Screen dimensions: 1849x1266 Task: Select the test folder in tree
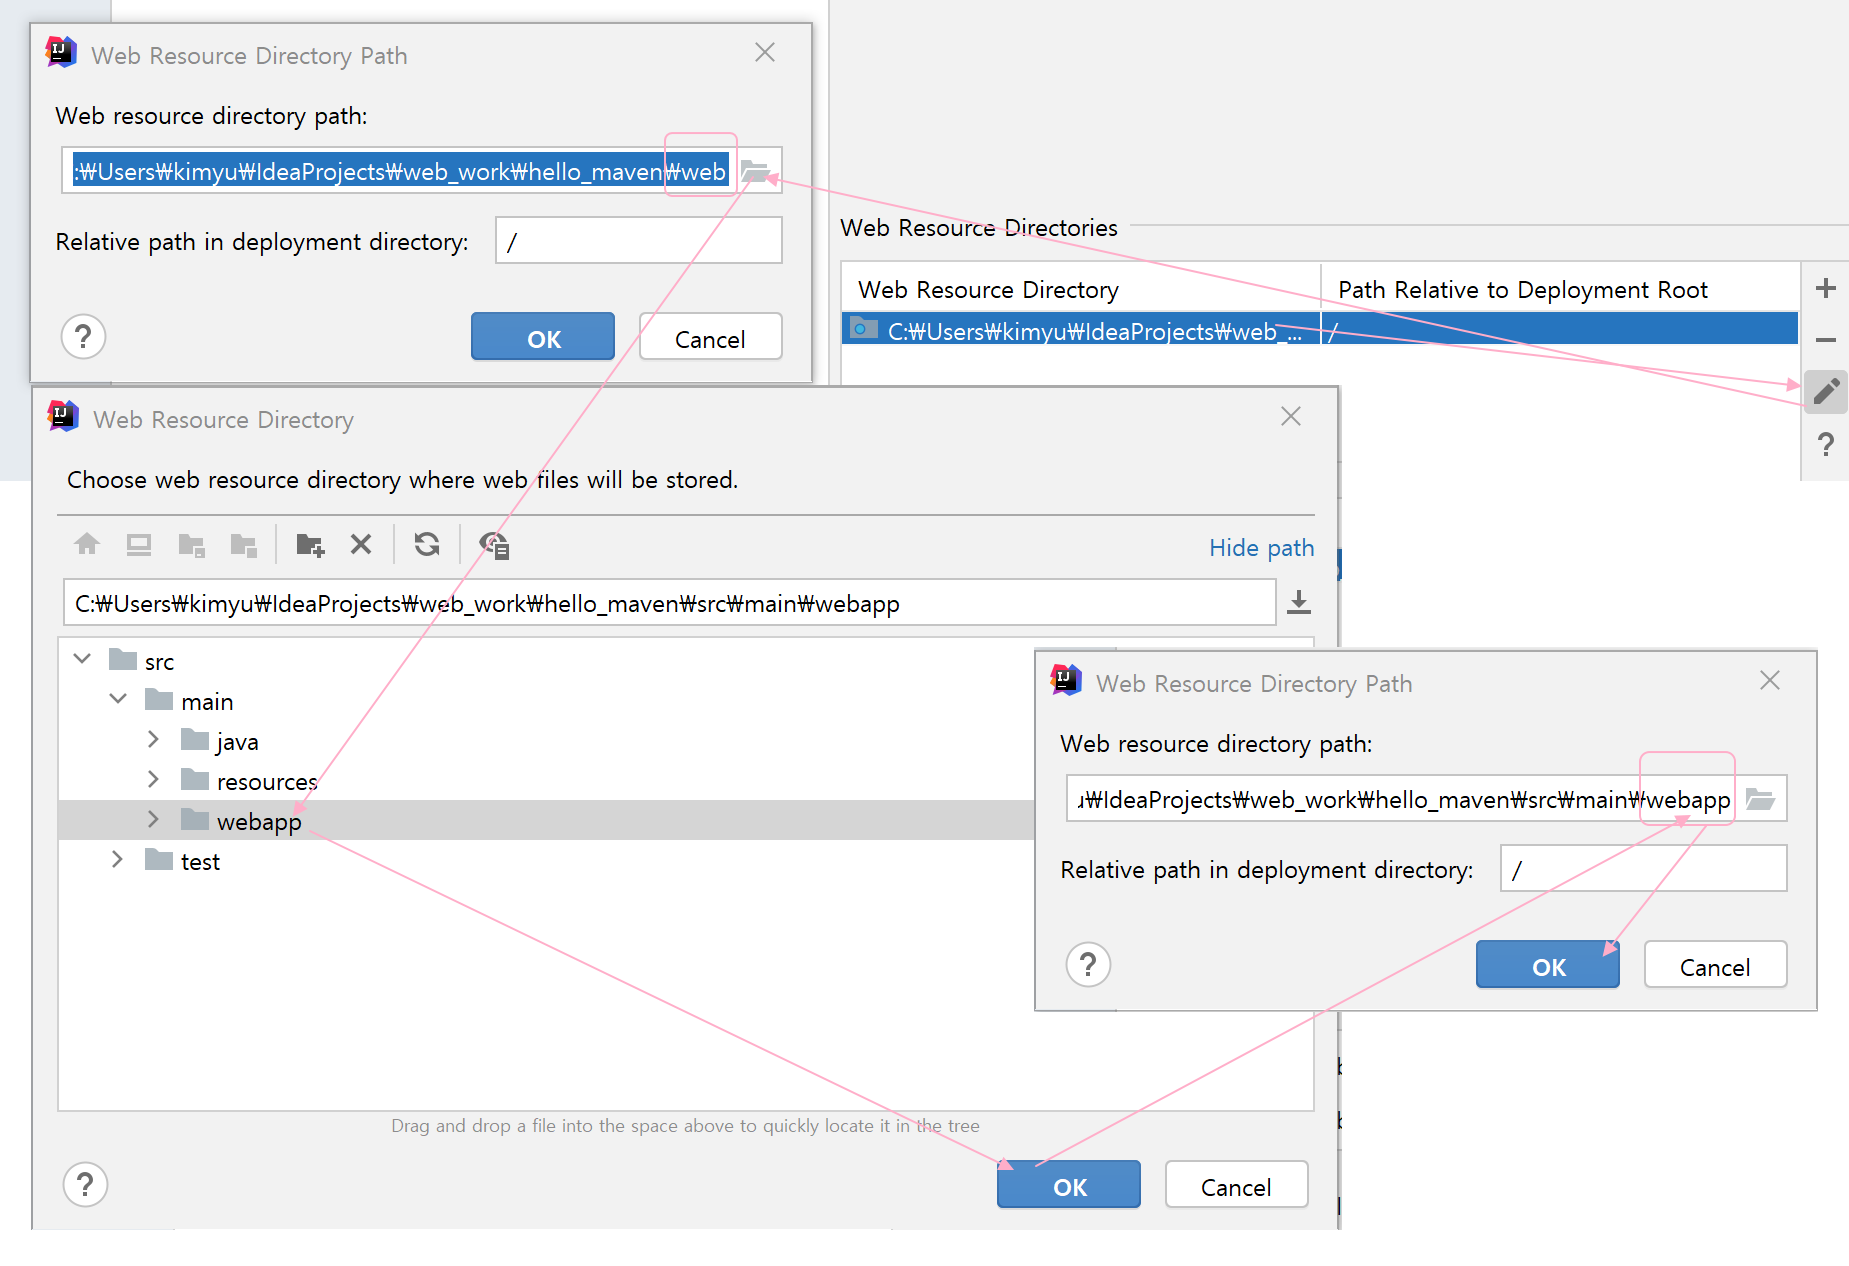click(x=182, y=861)
